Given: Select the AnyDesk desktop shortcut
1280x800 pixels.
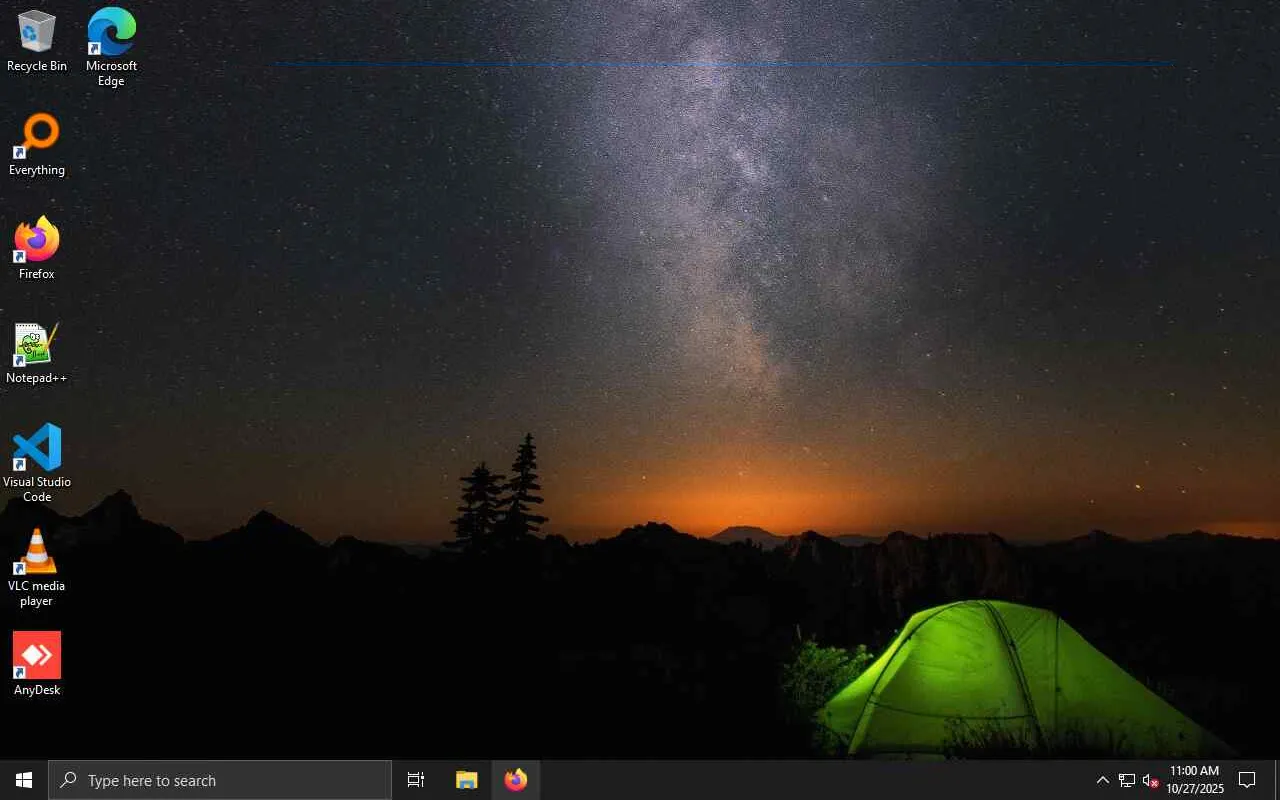Looking at the screenshot, I should pos(37,664).
